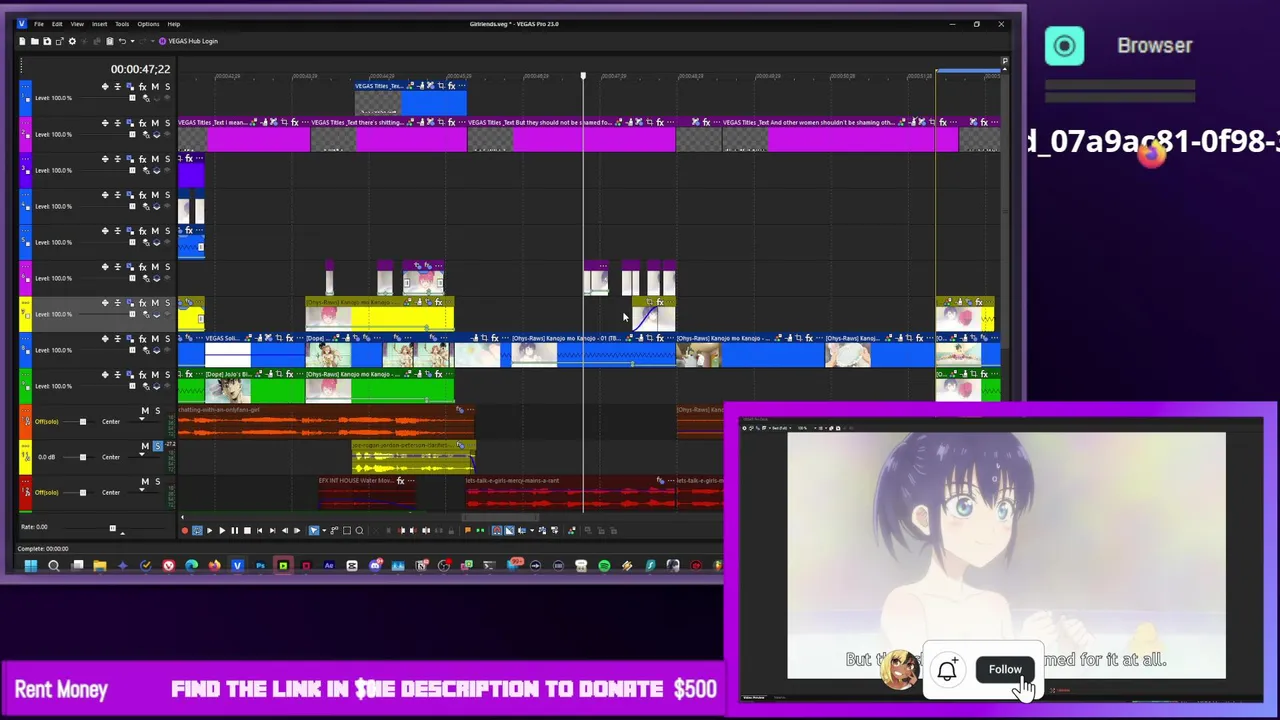This screenshot has width=1280, height=720.
Task: Solo the yellow video track 7
Action: click(167, 303)
